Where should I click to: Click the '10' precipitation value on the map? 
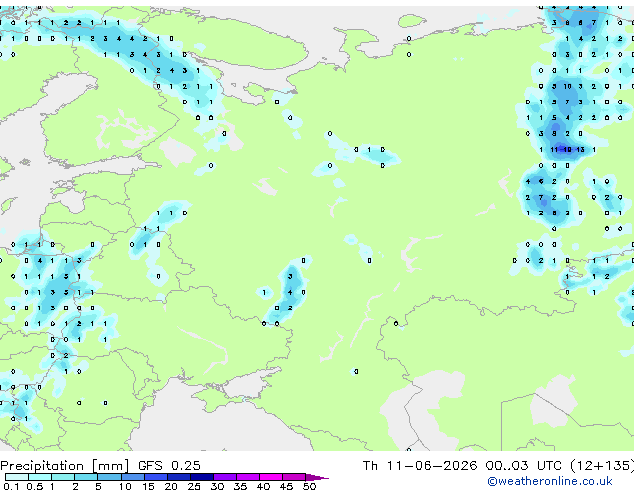click(x=567, y=86)
